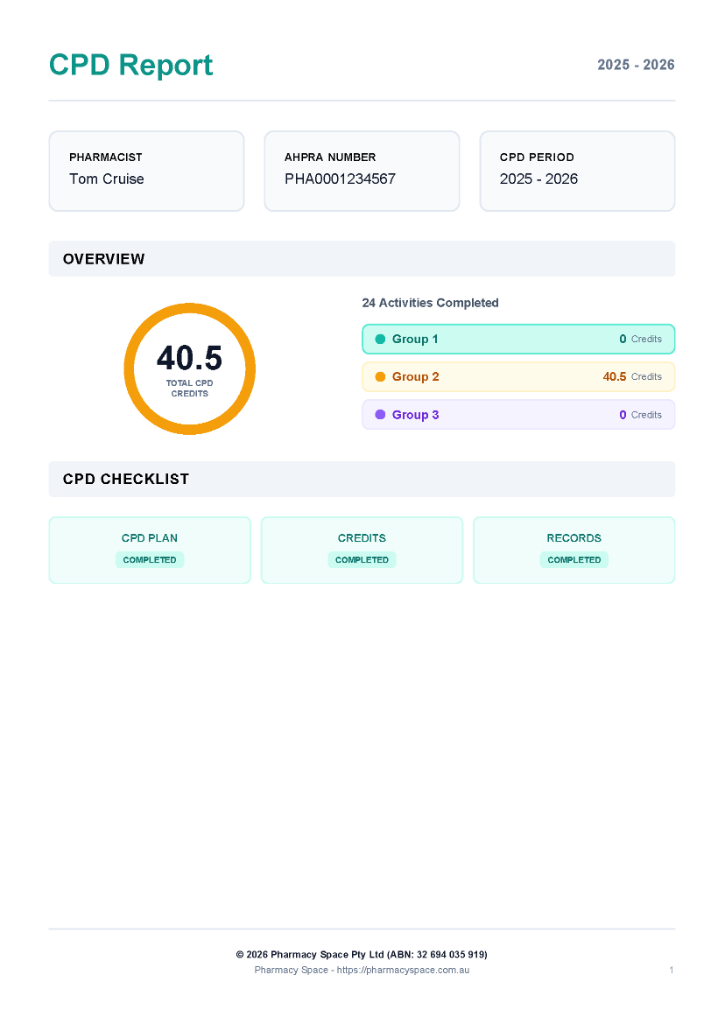Open the pharmacyspace.com.au footer link
The image size is (724, 1024).
point(403,970)
